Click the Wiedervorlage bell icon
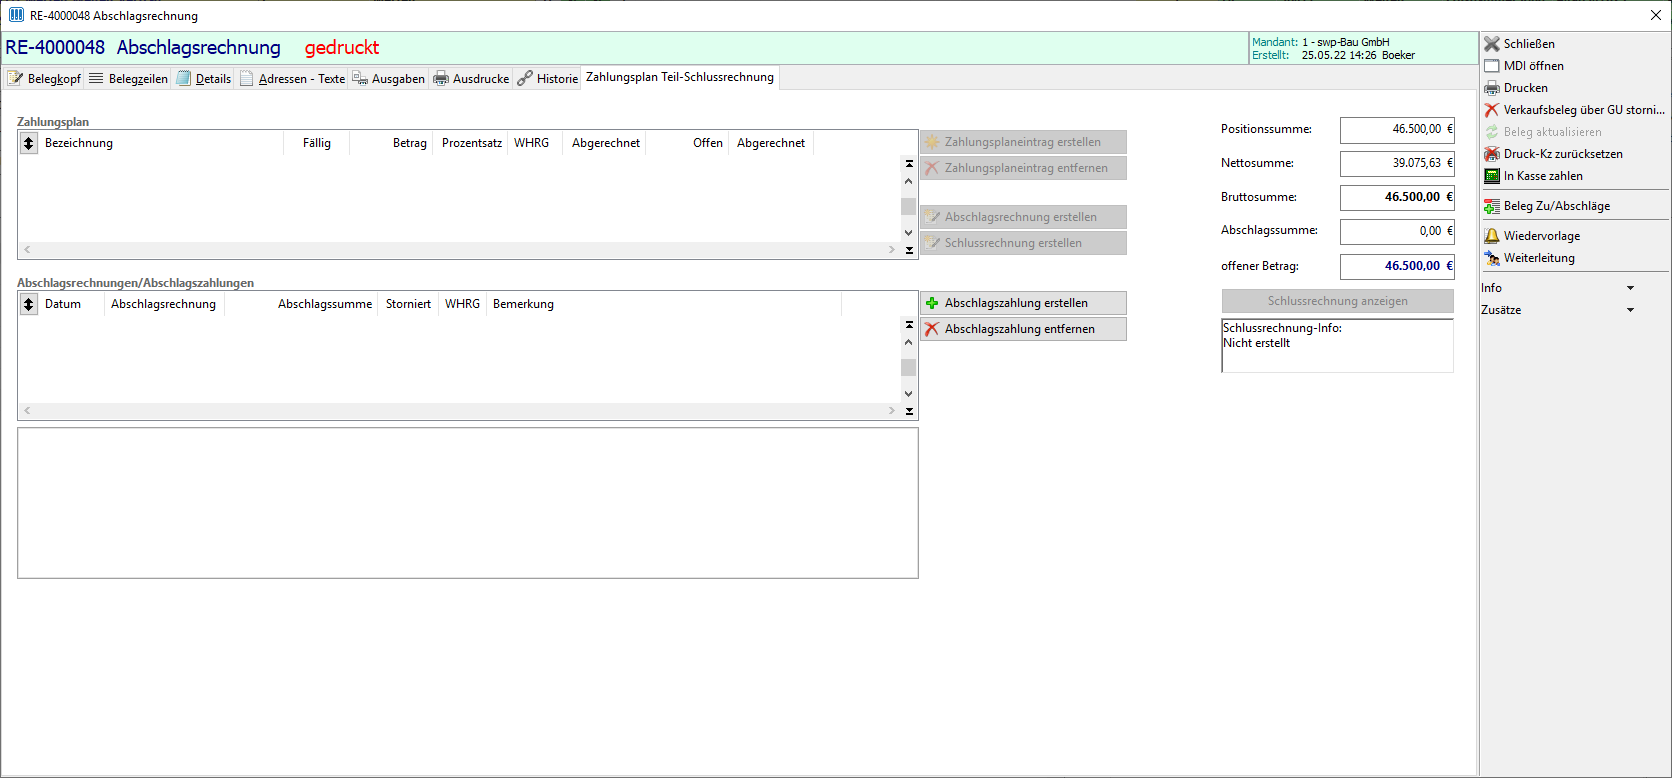The width and height of the screenshot is (1672, 778). [x=1492, y=236]
